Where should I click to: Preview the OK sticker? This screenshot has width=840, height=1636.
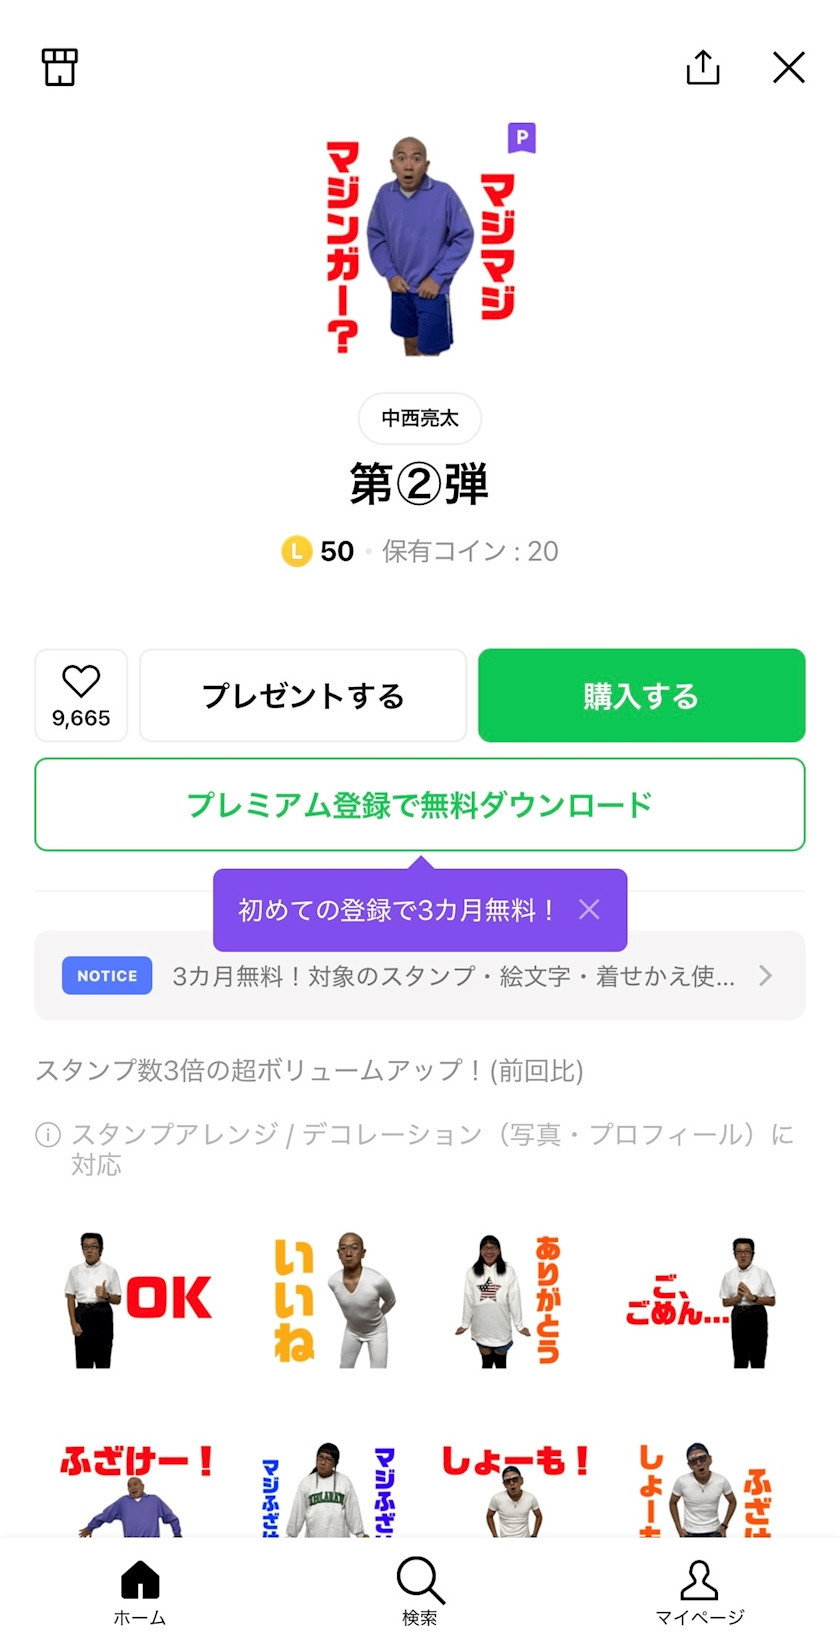click(139, 1300)
